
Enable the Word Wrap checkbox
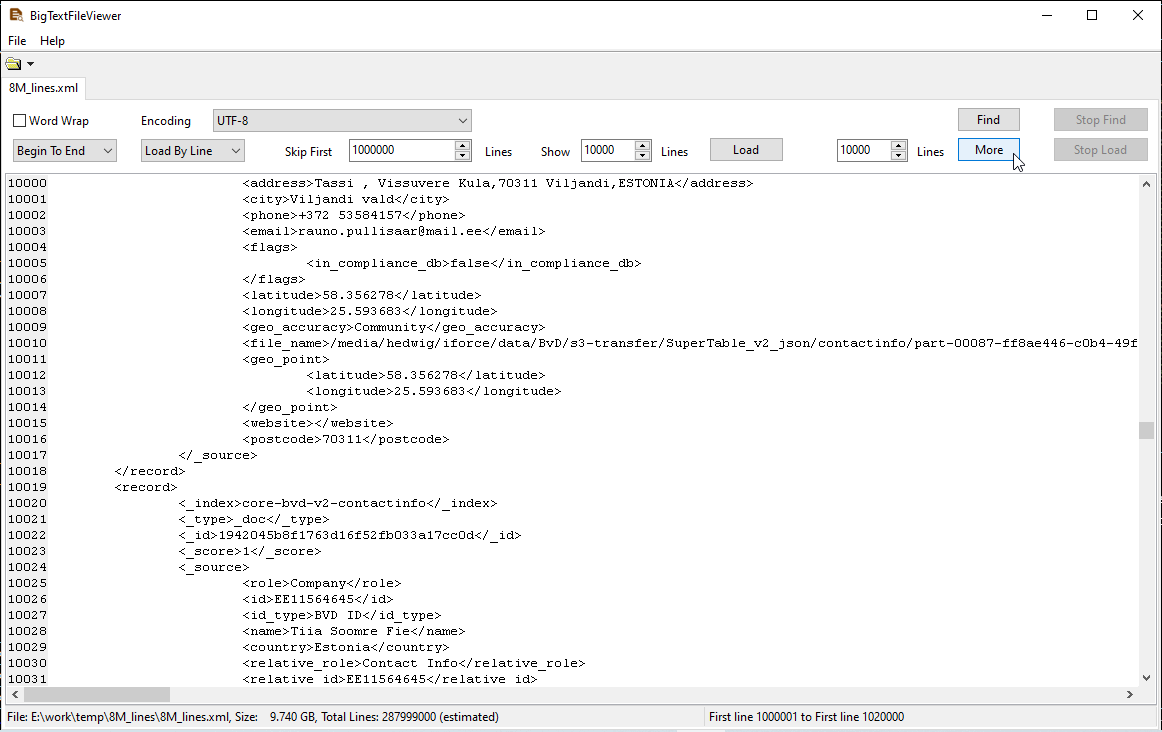20,121
